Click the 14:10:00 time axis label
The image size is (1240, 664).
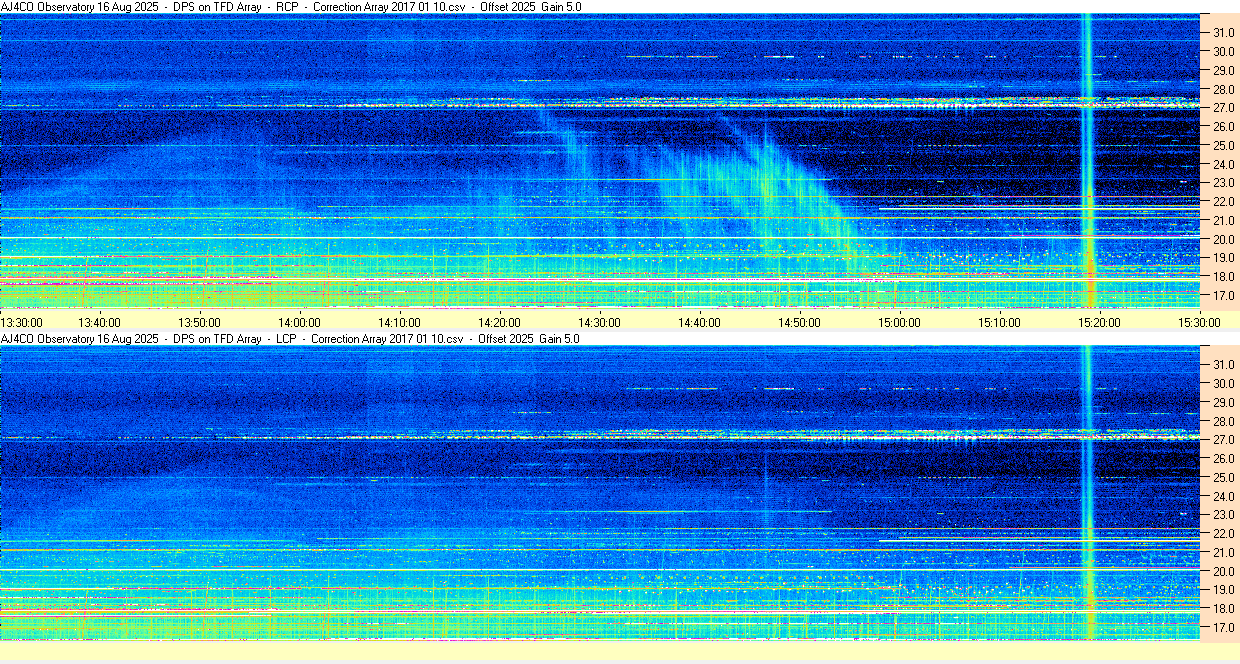[x=399, y=322]
